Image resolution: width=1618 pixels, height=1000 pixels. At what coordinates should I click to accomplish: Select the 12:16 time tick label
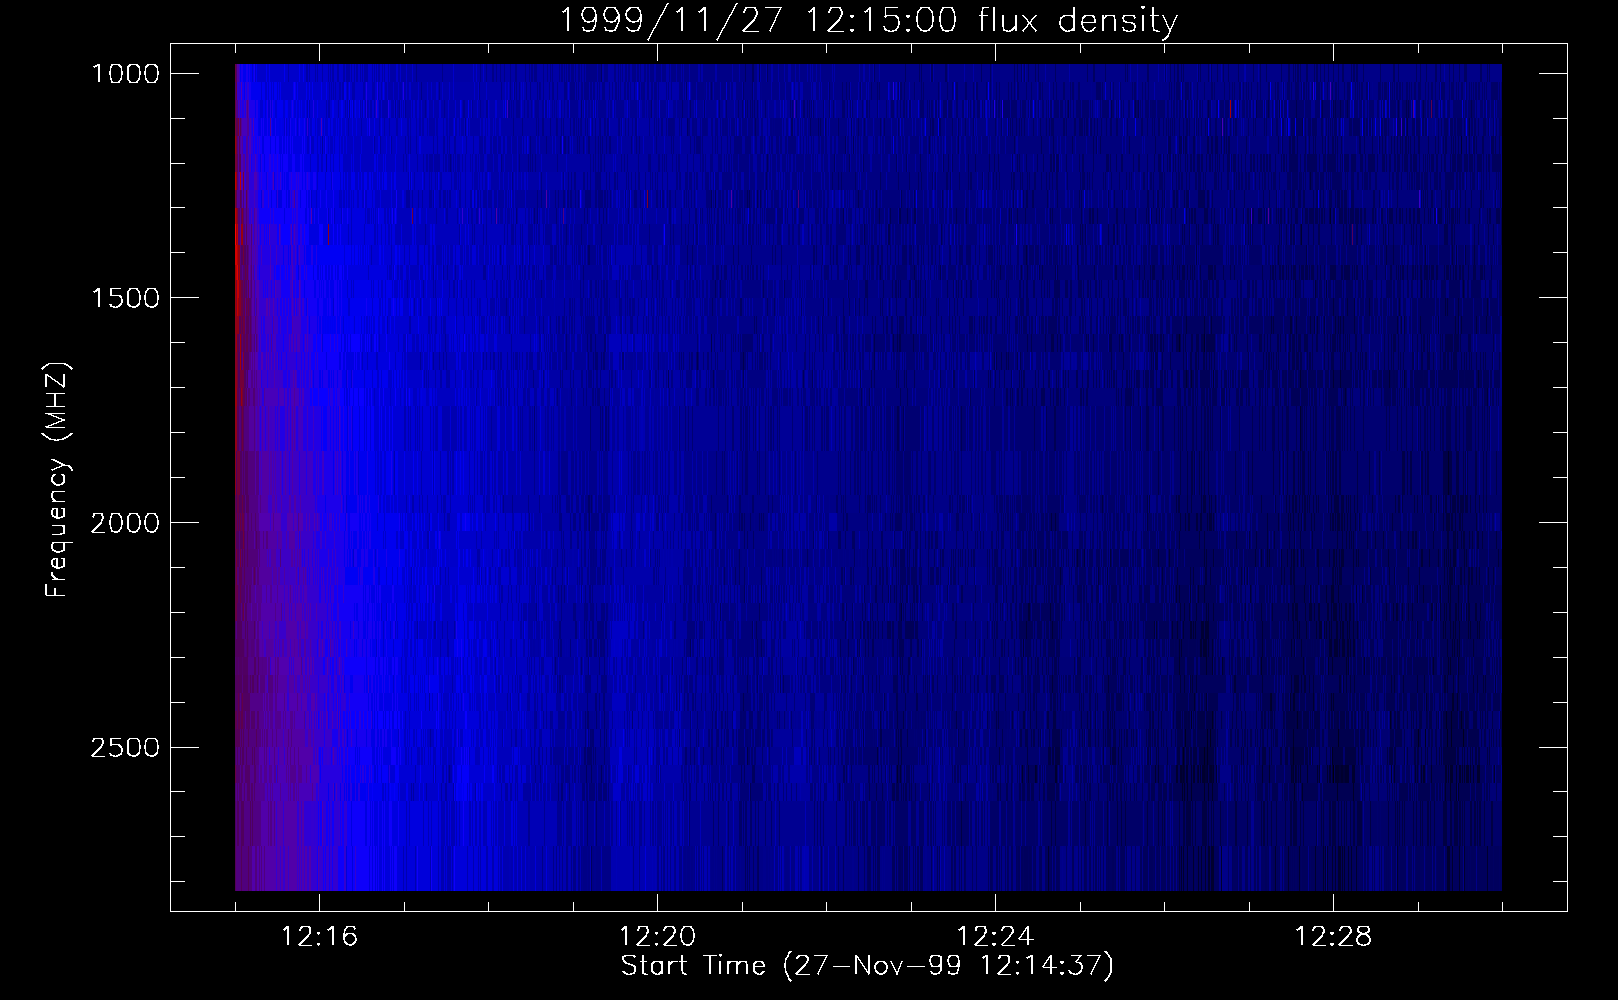[319, 937]
